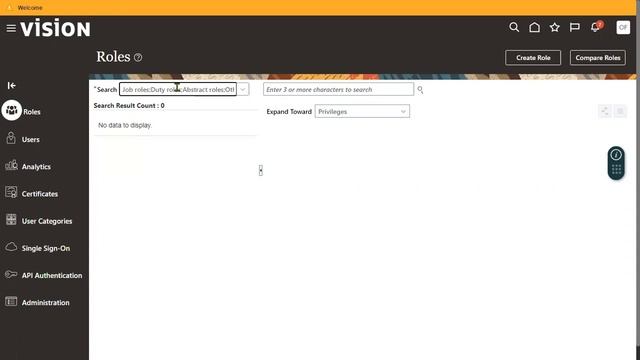The width and height of the screenshot is (640, 360).
Task: Go to the Home icon
Action: [x=534, y=27]
